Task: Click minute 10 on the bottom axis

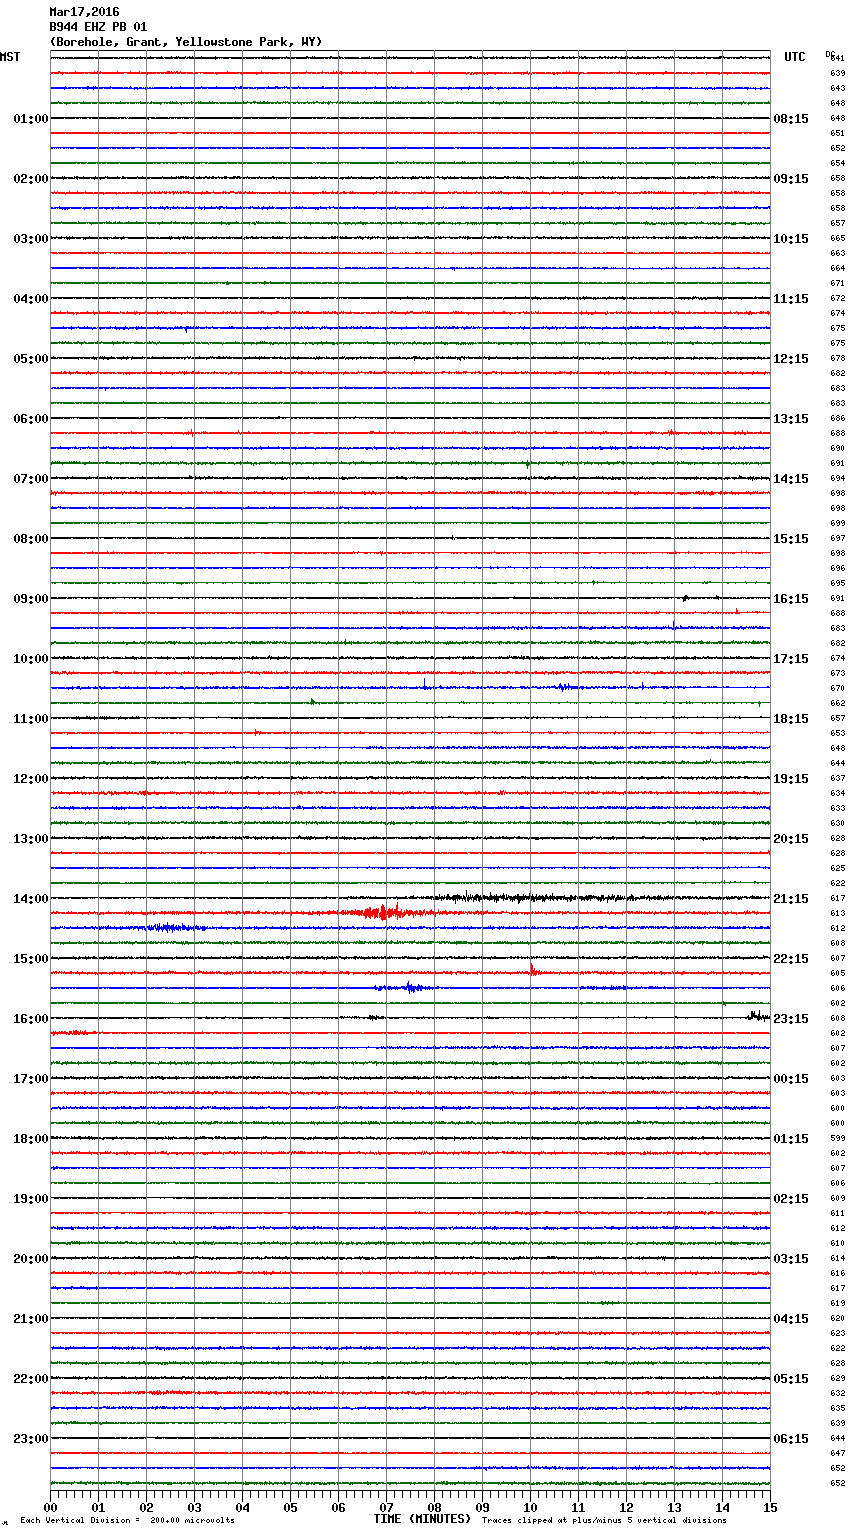Action: tap(530, 1507)
